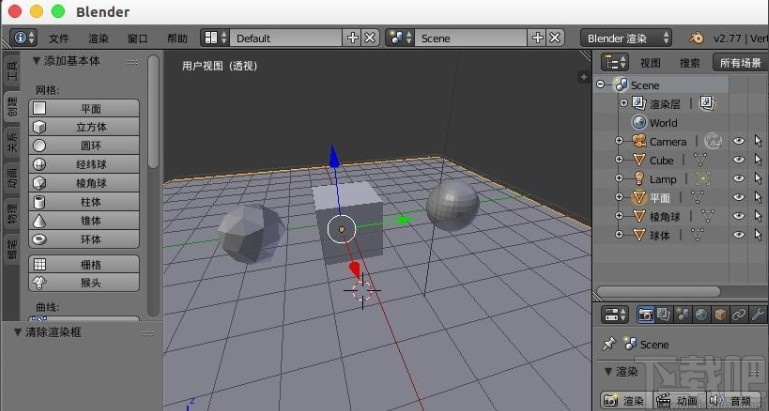This screenshot has height=411, width=769.
Task: Click the 渲染层 secondary icon in outliner
Action: pyautogui.click(x=707, y=103)
